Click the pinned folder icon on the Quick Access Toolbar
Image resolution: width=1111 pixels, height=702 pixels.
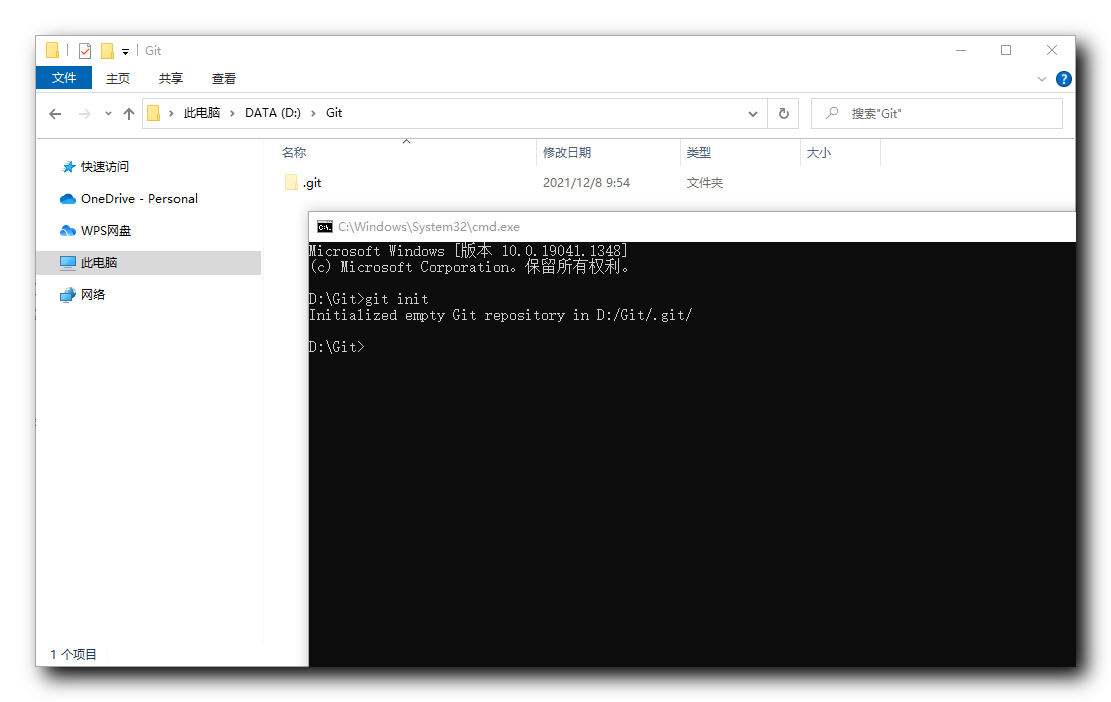(51, 50)
